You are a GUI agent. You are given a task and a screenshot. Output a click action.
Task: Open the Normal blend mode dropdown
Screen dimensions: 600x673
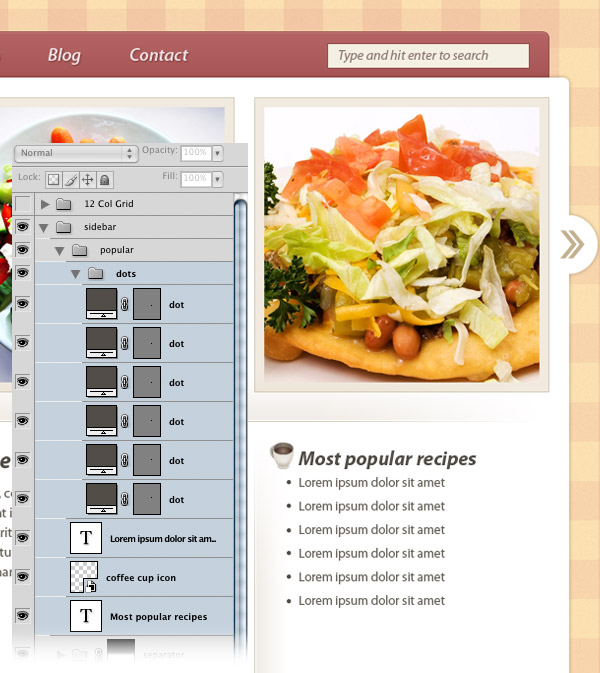(76, 153)
